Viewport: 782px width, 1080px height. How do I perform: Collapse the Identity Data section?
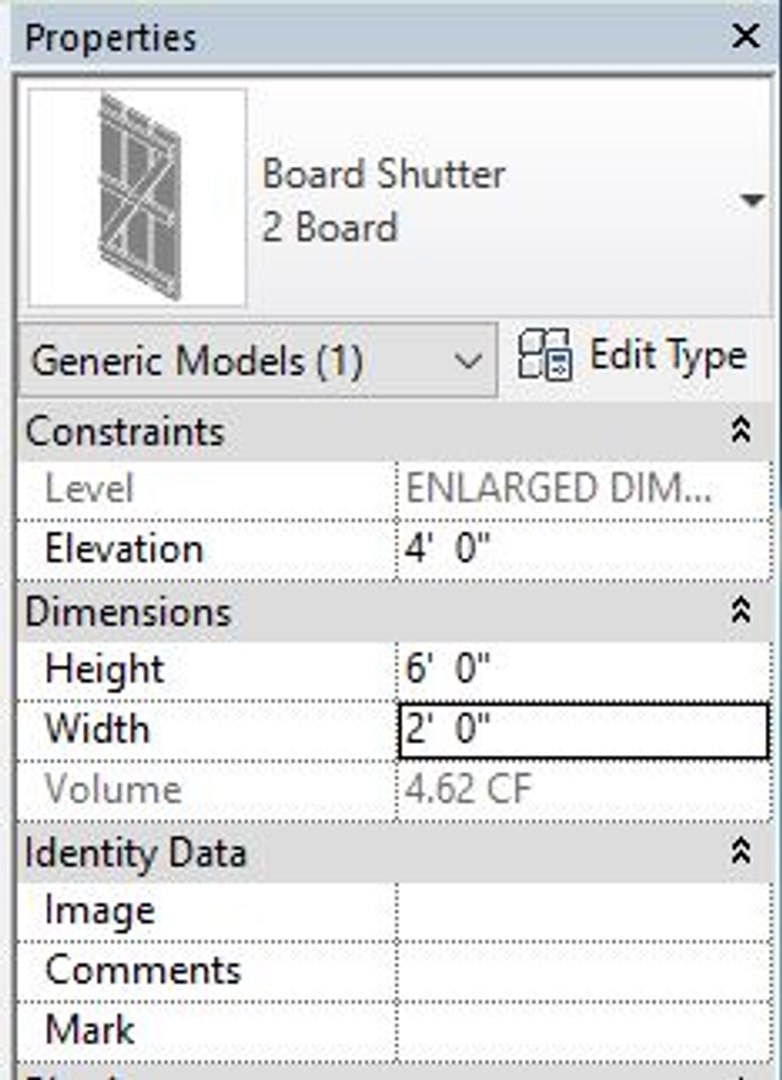coord(741,852)
